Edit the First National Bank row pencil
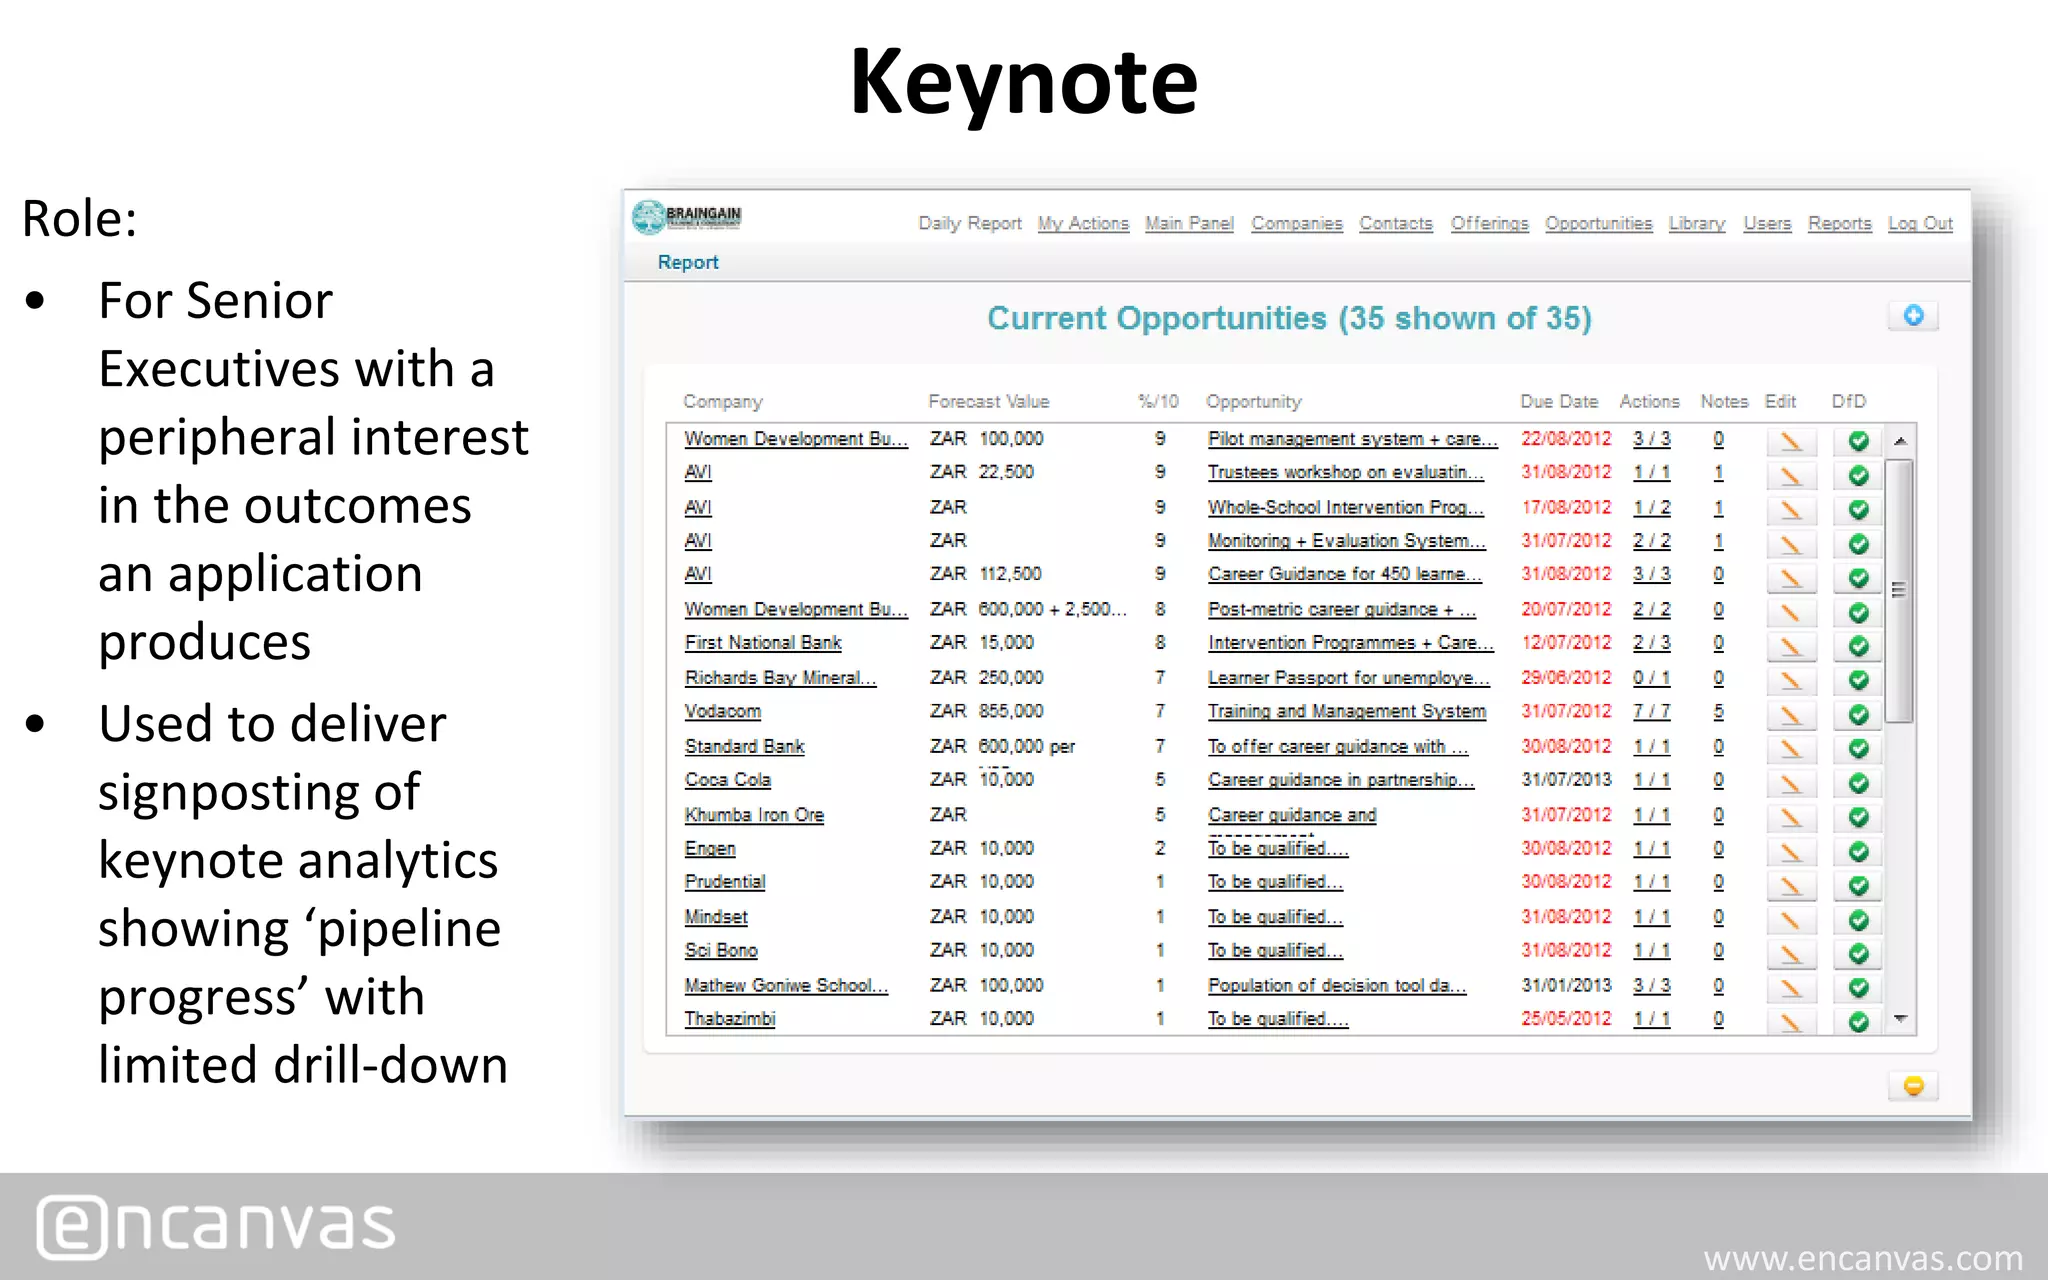 coord(1791,646)
